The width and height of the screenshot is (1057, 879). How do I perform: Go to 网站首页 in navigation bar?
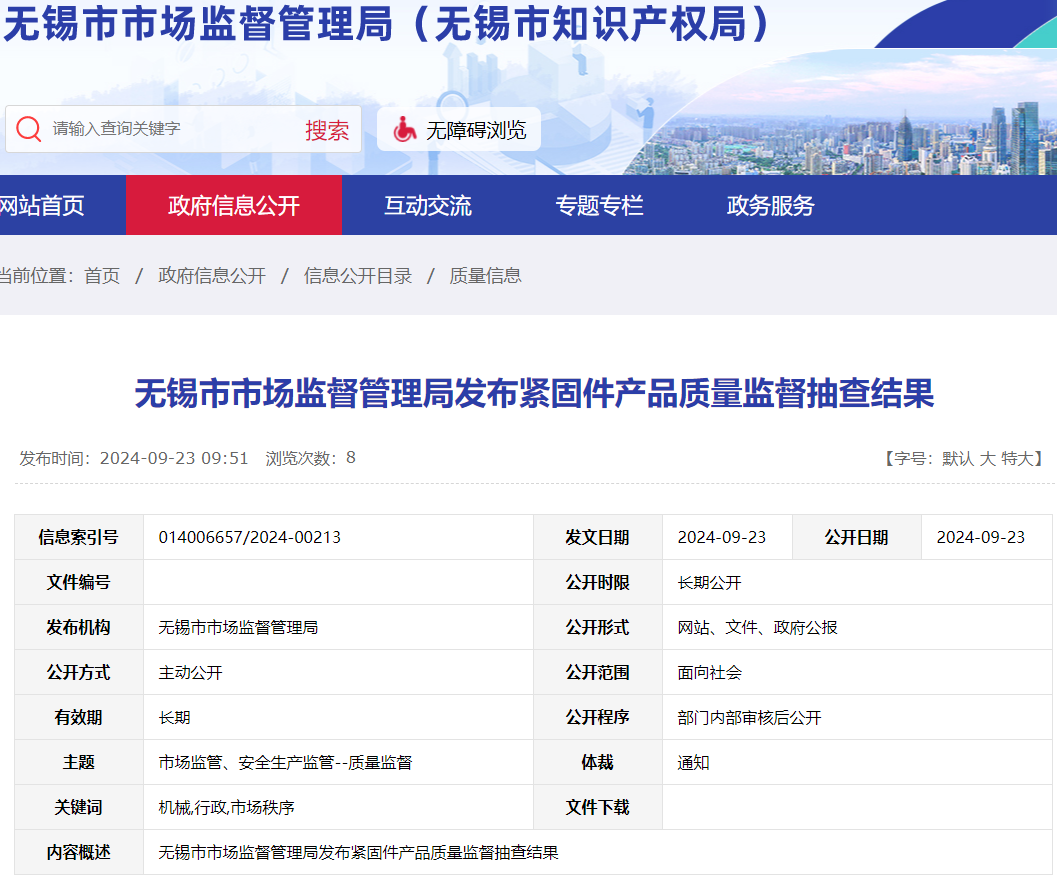coord(42,206)
